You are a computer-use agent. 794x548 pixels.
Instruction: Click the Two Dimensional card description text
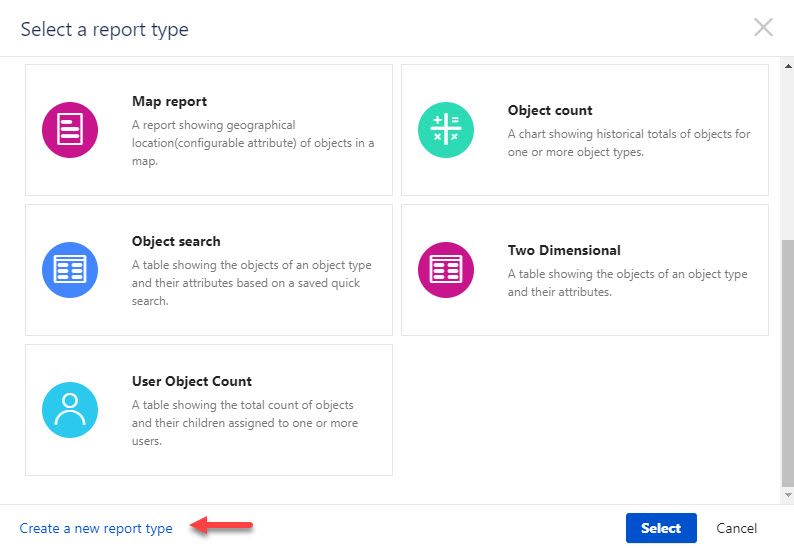pos(627,283)
